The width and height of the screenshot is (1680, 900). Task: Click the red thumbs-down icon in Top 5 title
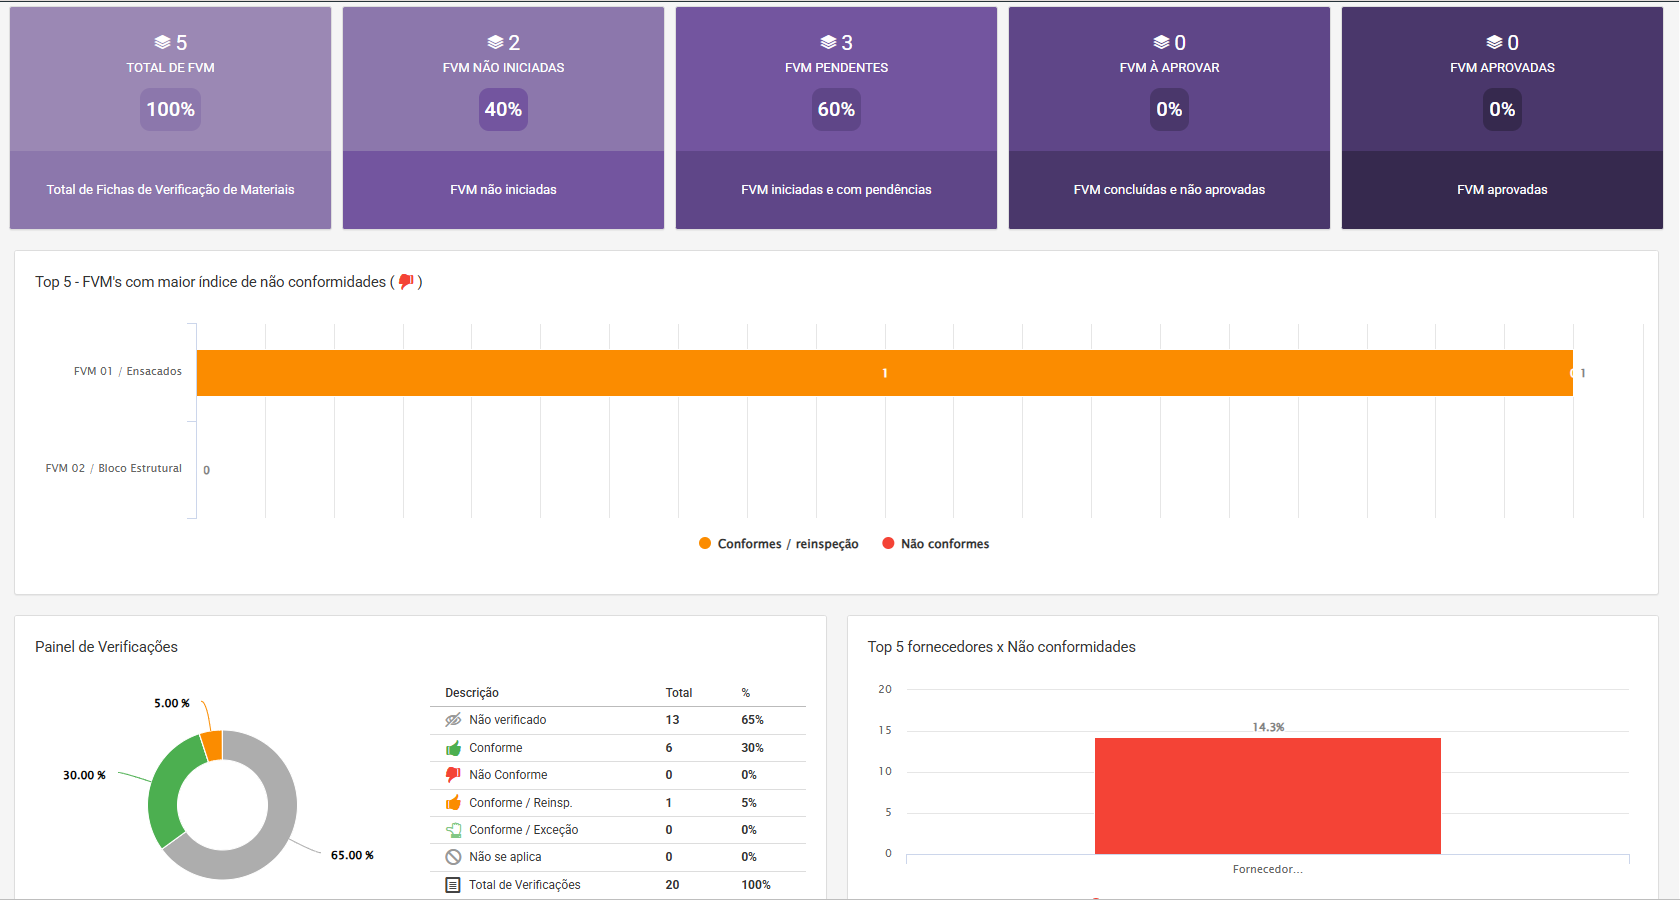click(406, 282)
